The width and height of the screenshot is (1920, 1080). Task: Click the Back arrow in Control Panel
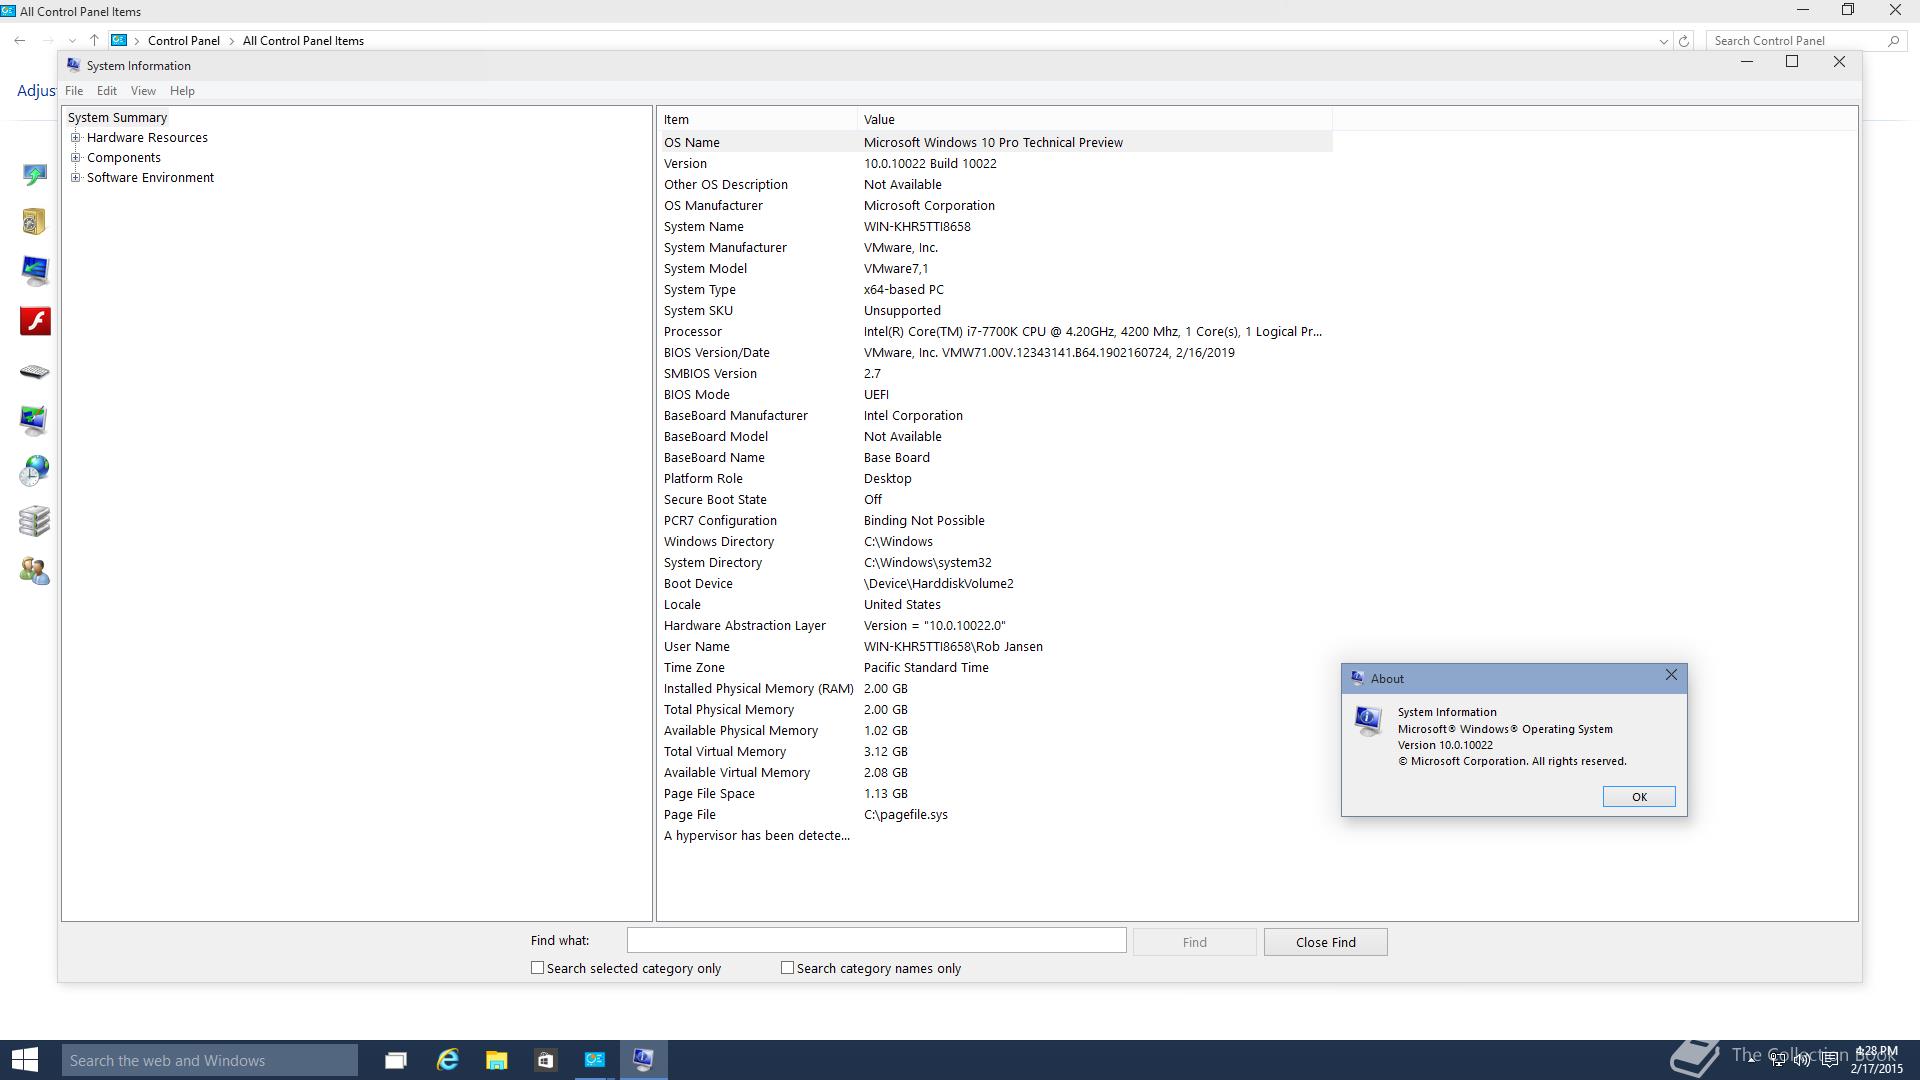(20, 40)
